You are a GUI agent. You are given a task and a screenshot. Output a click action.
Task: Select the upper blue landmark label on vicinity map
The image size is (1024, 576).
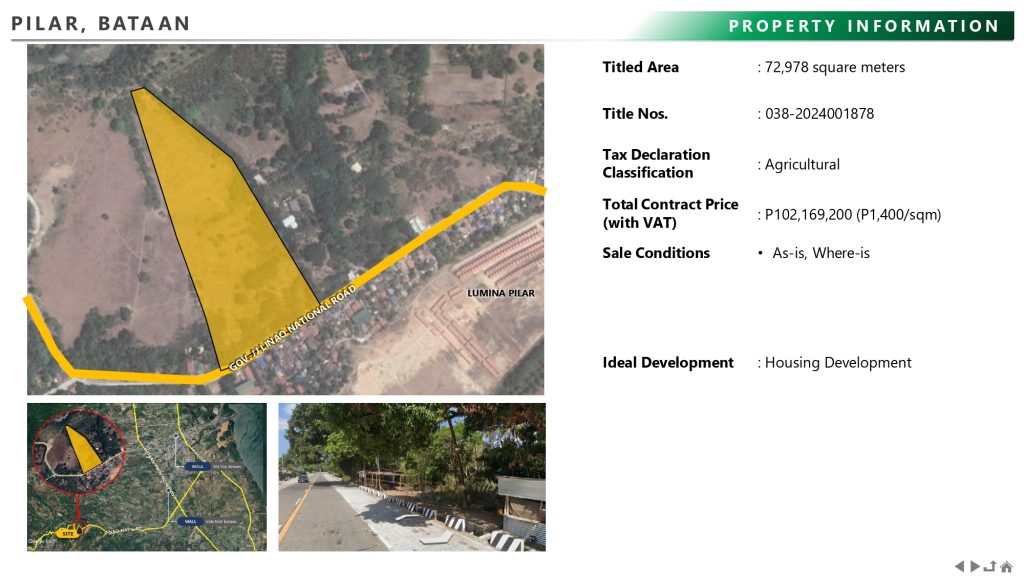197,466
